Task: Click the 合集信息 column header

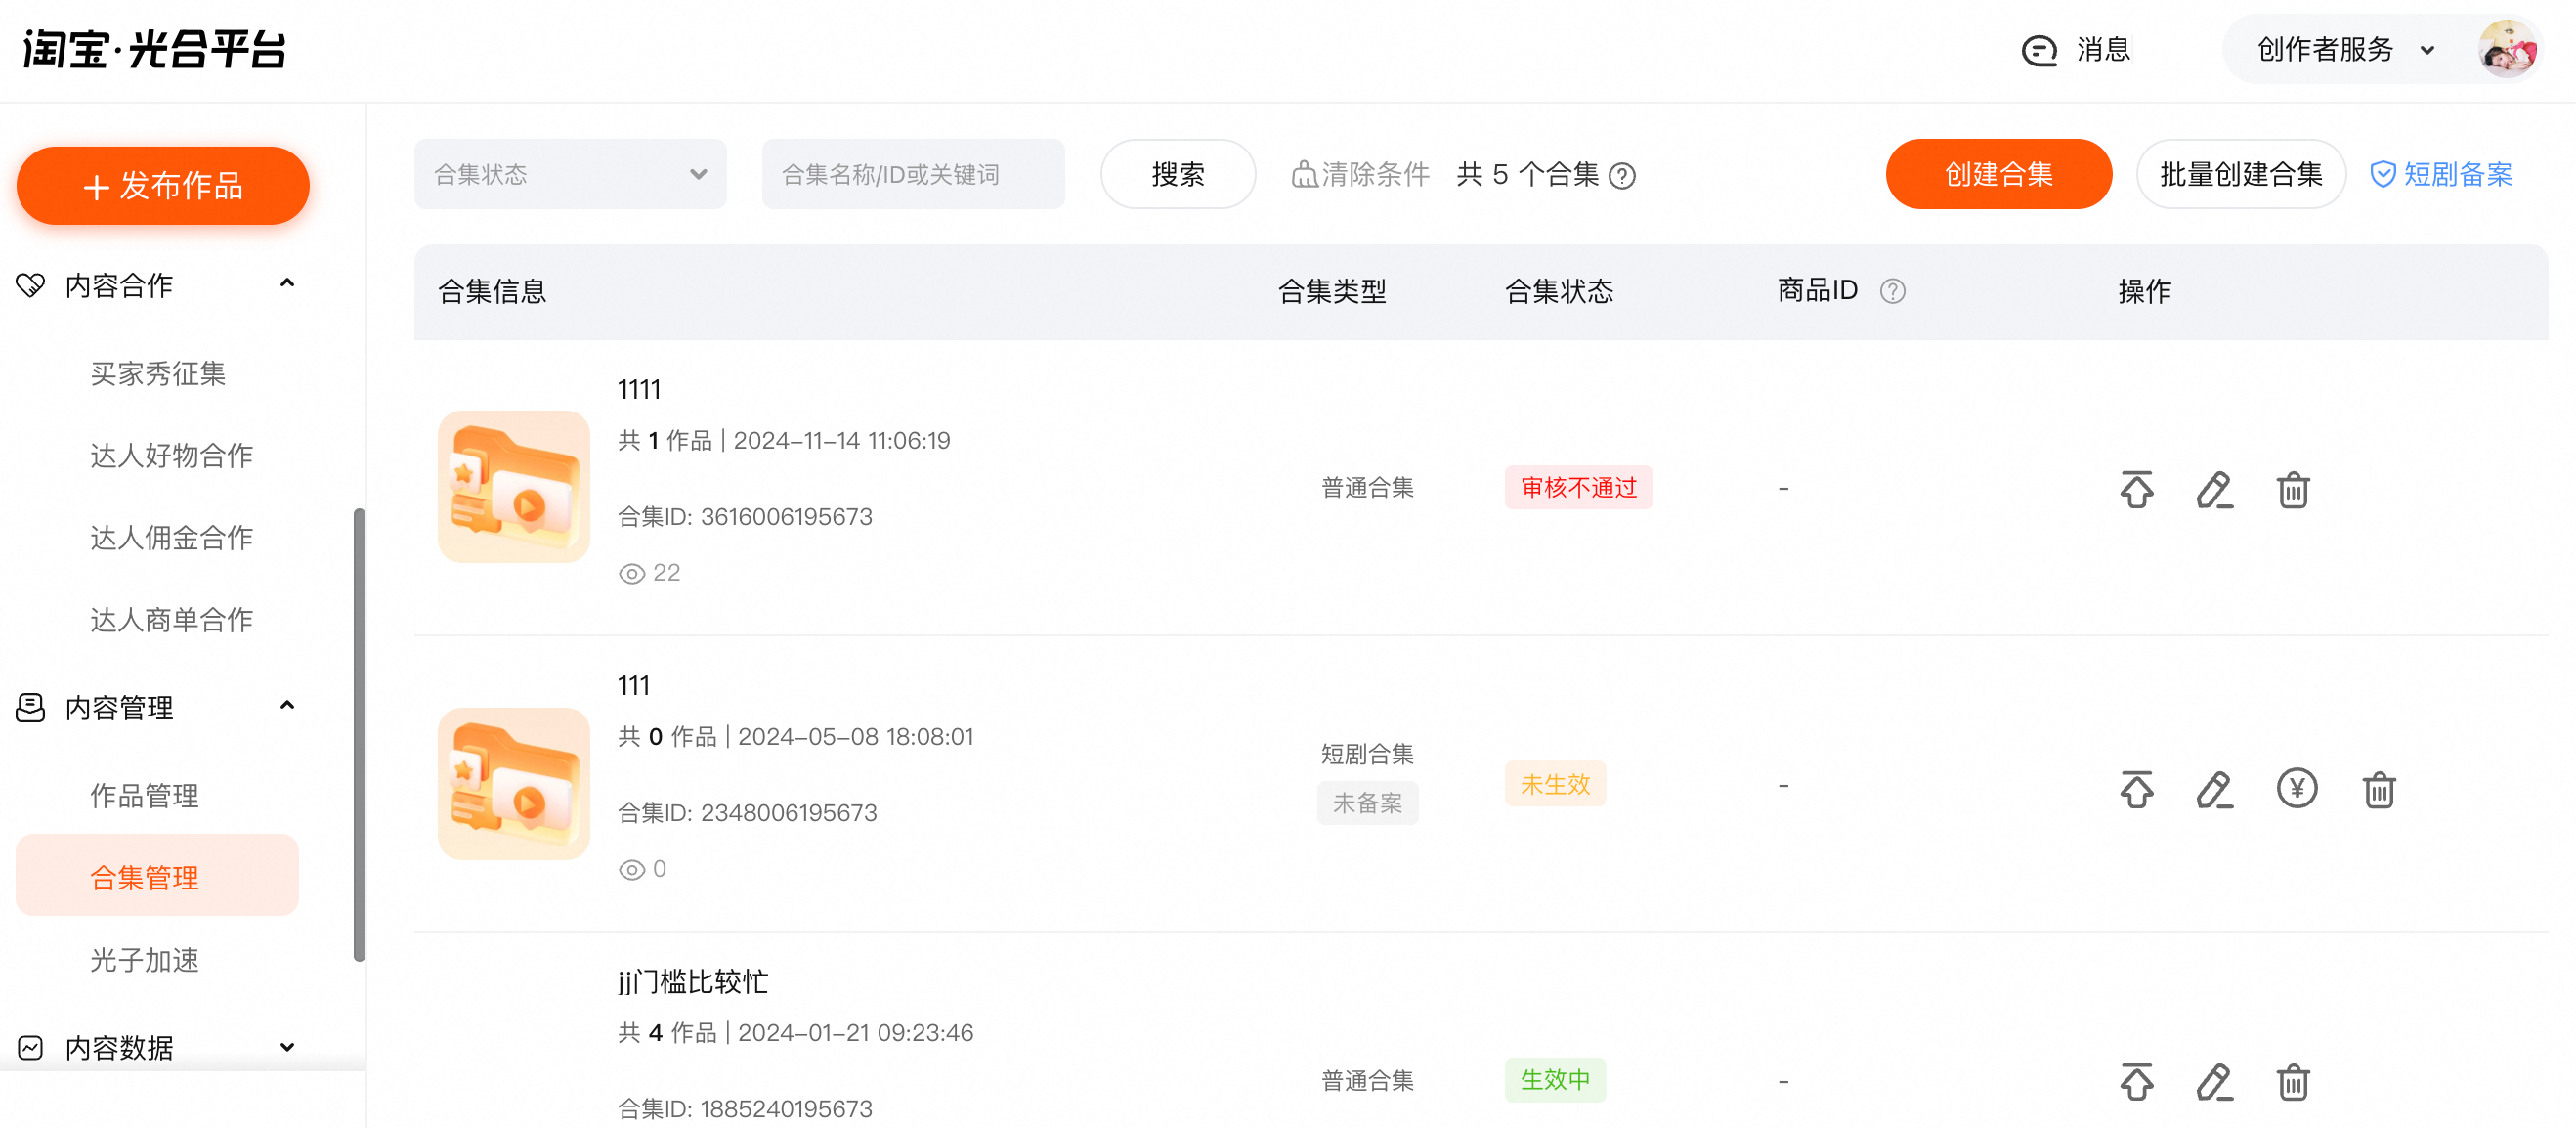Action: pos(492,292)
